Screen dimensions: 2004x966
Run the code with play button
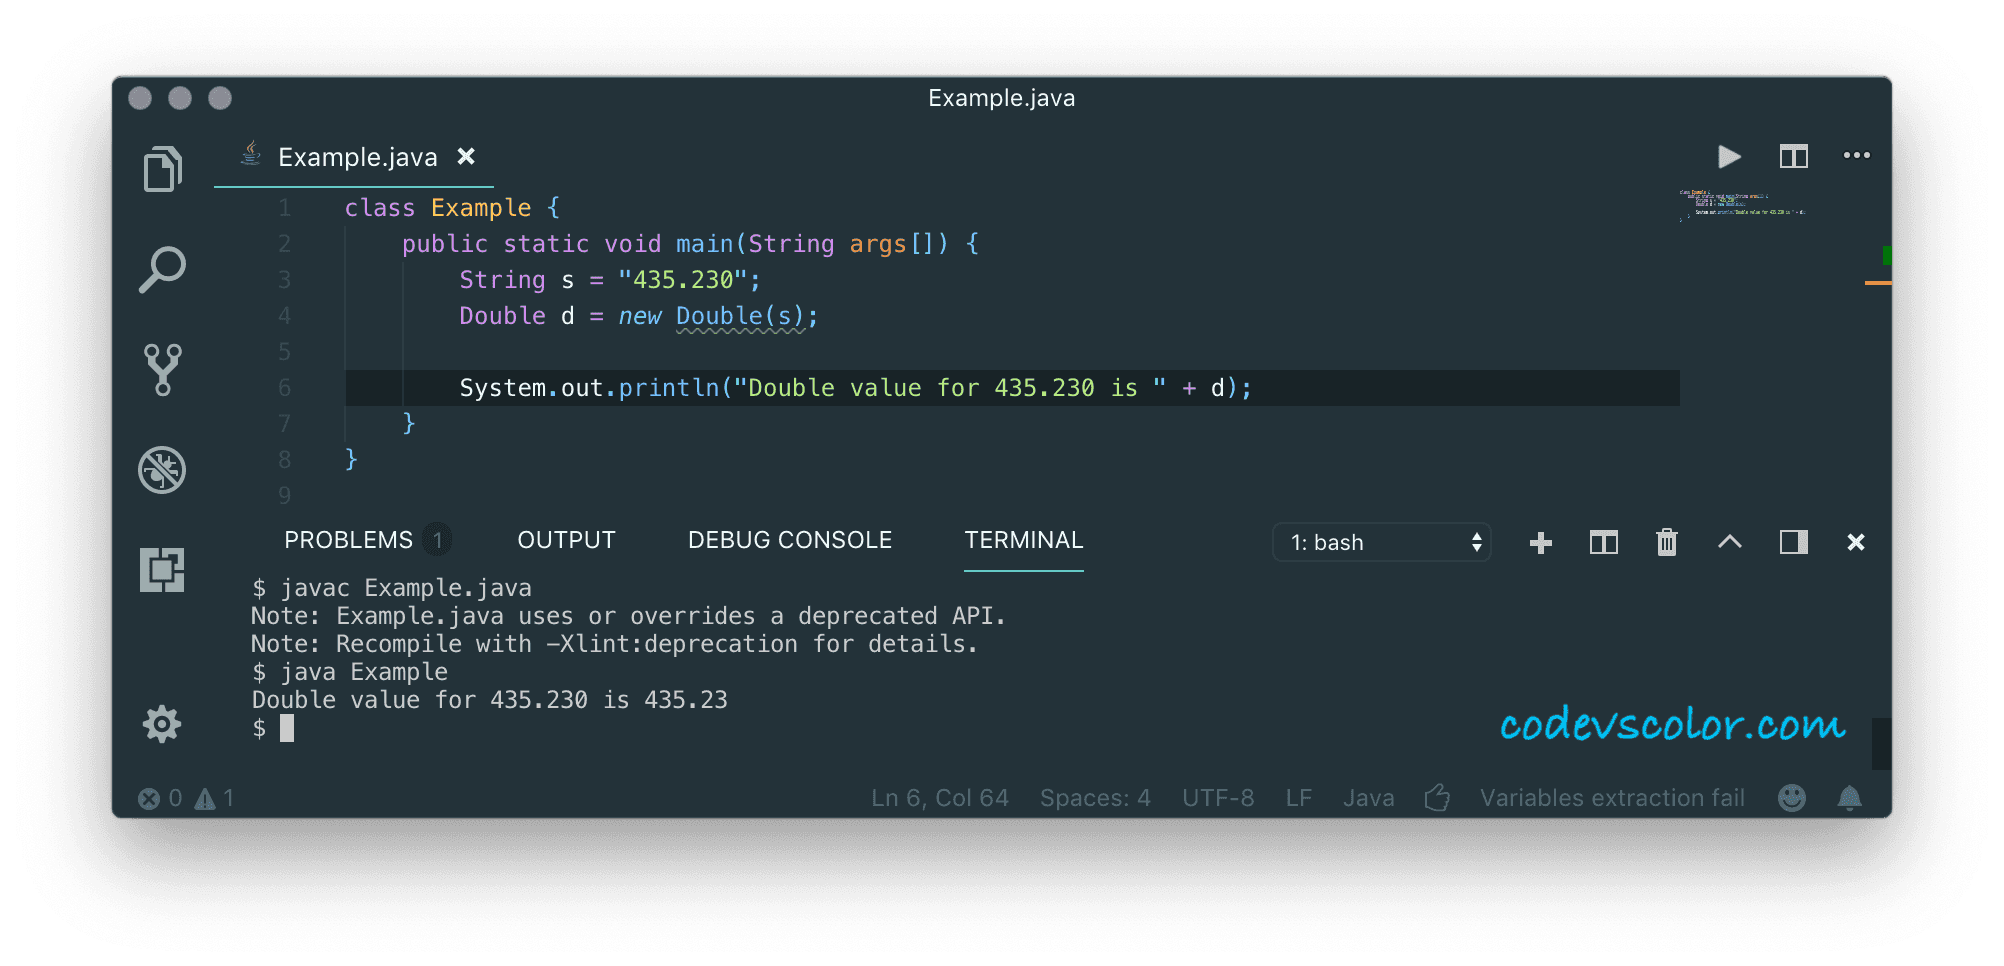1729,156
